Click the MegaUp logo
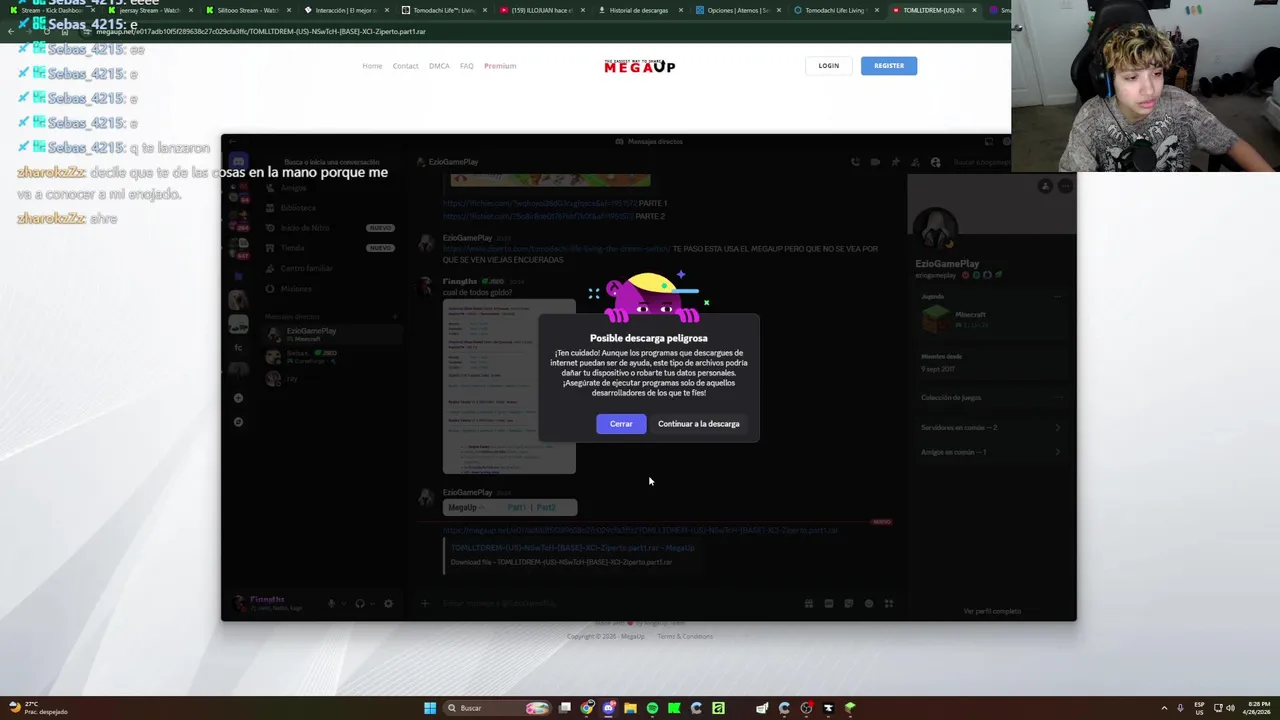This screenshot has width=1280, height=720. [x=640, y=66]
